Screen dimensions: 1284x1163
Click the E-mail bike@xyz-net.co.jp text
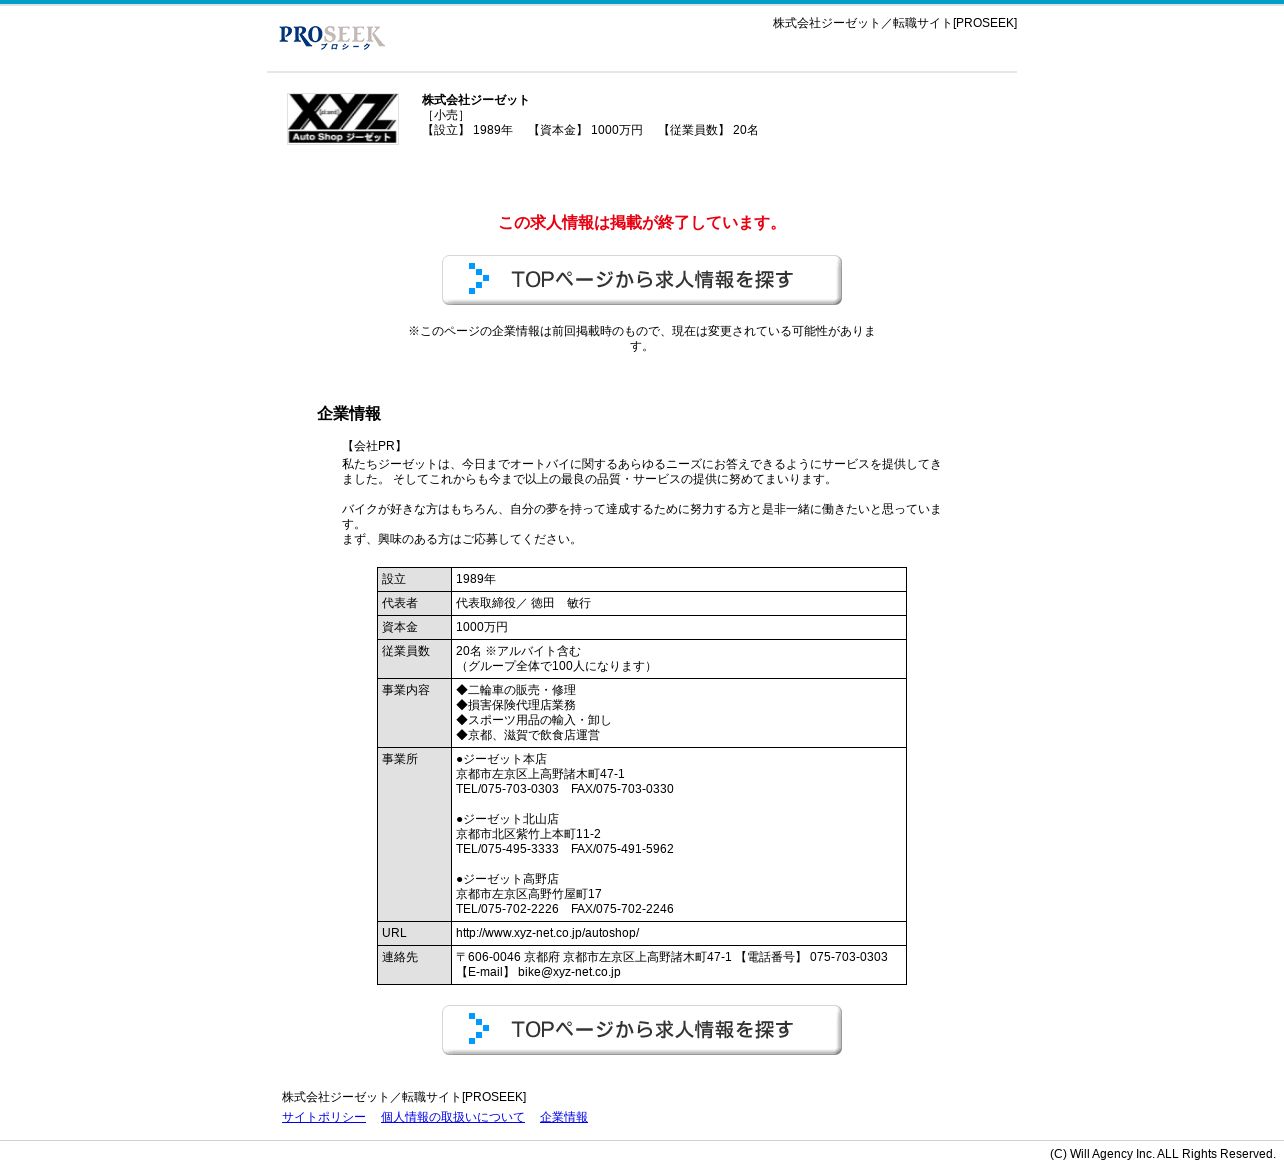click(539, 972)
